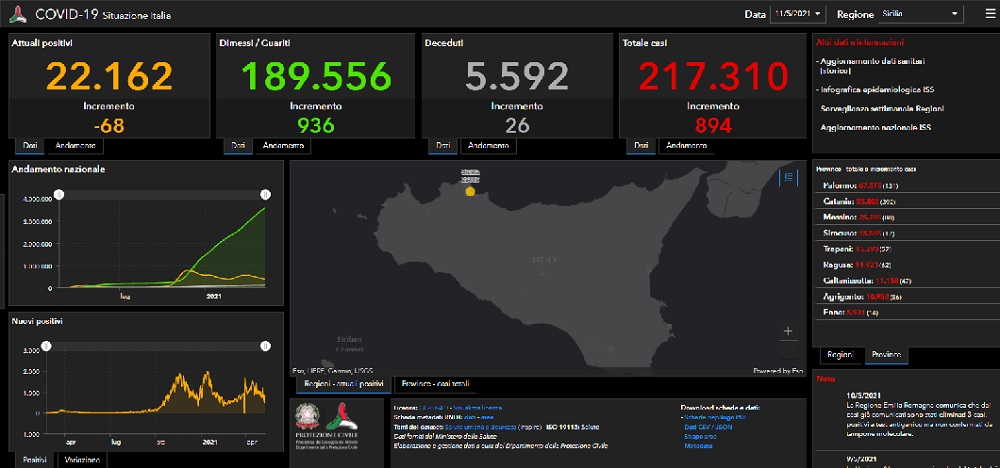Click the map legend list icon
The image size is (1000, 468).
coord(789,177)
